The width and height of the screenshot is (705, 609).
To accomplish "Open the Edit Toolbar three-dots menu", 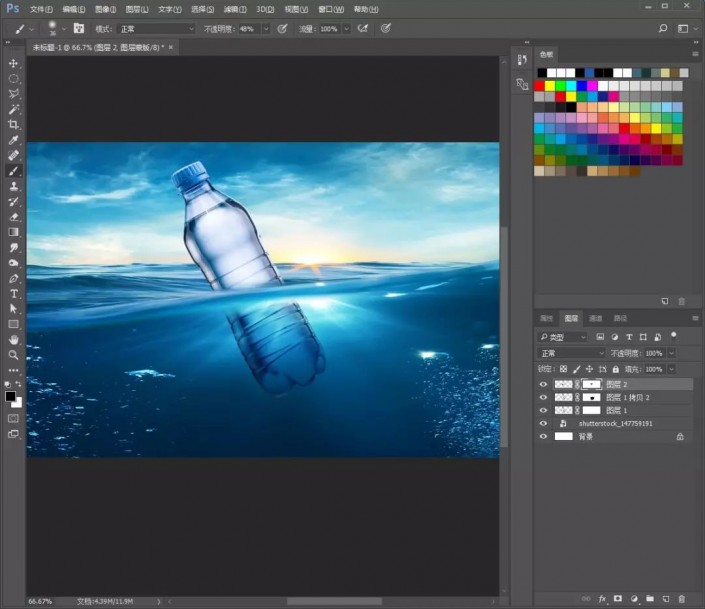I will (13, 371).
